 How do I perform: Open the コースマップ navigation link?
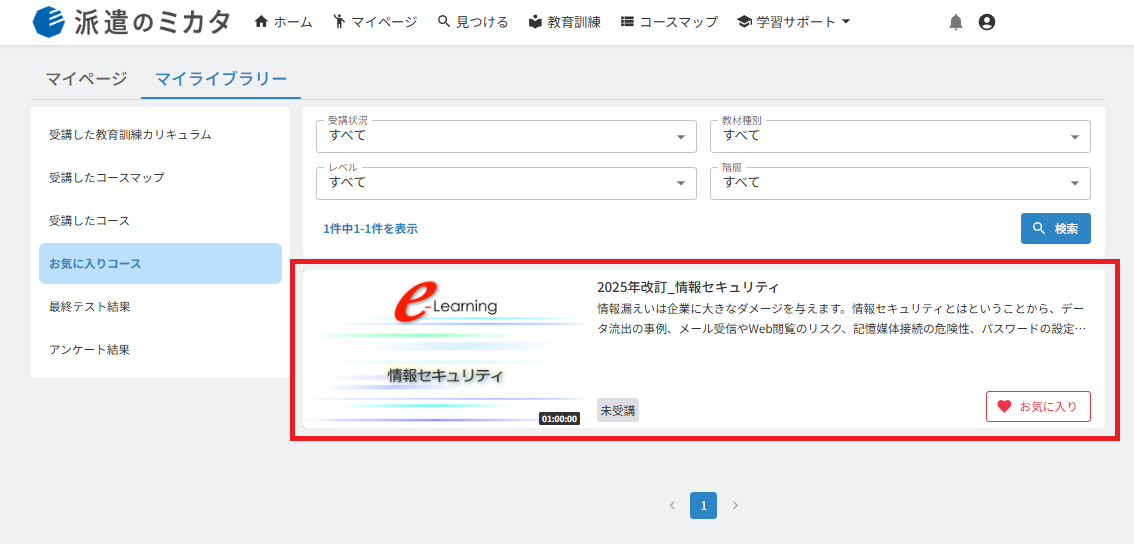(x=670, y=22)
